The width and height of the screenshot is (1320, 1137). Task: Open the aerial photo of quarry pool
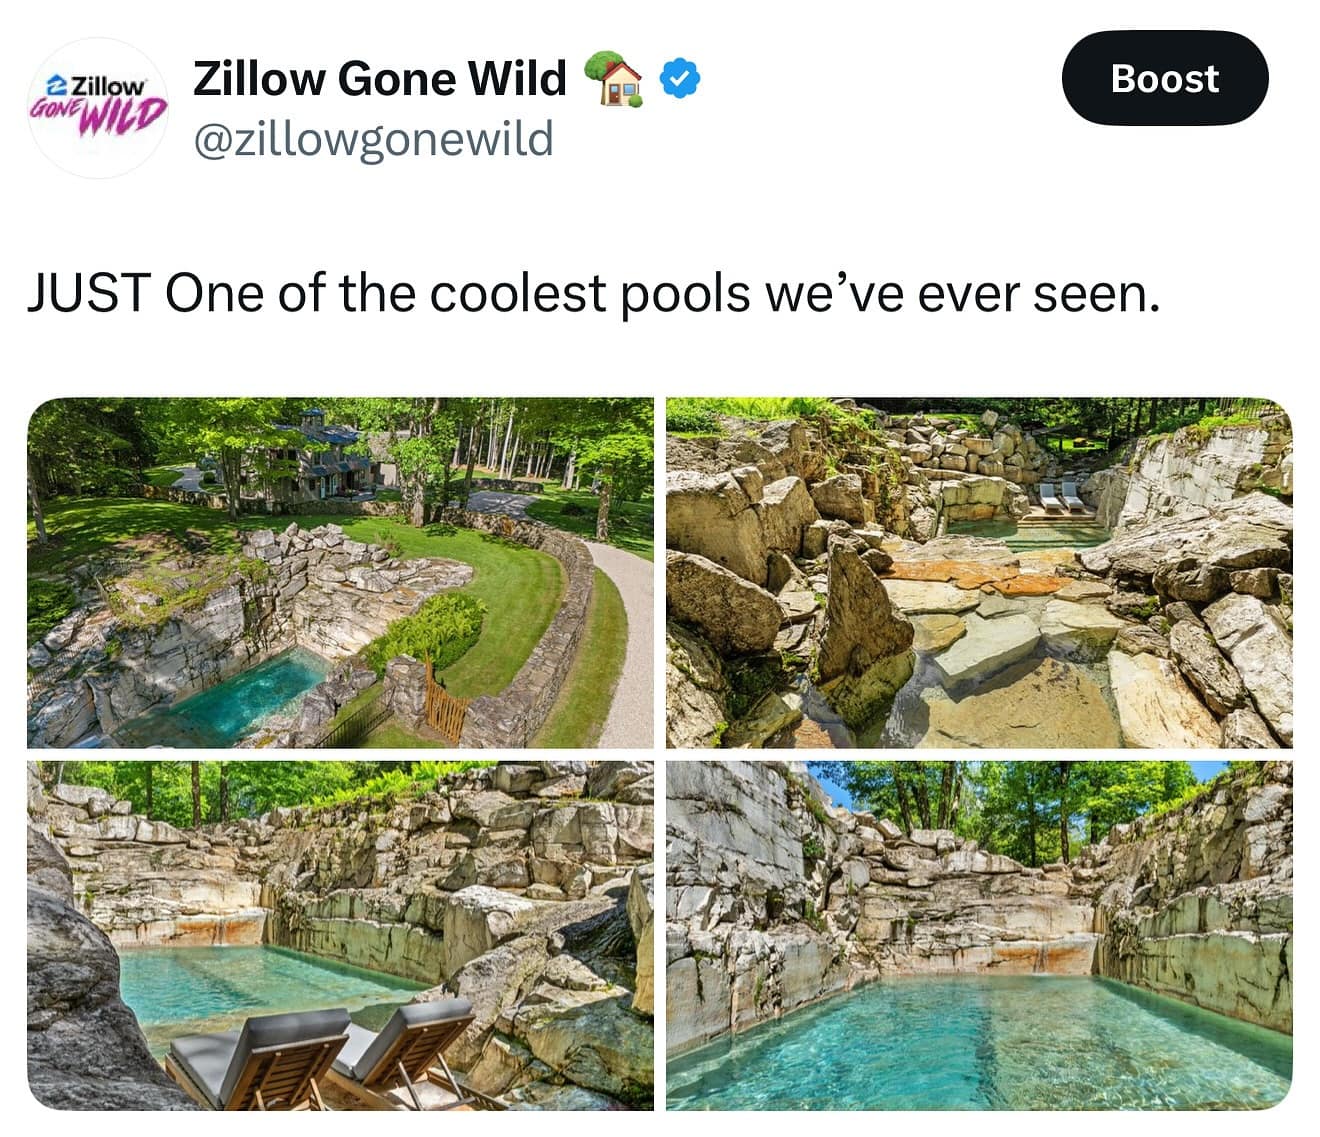[340, 572]
